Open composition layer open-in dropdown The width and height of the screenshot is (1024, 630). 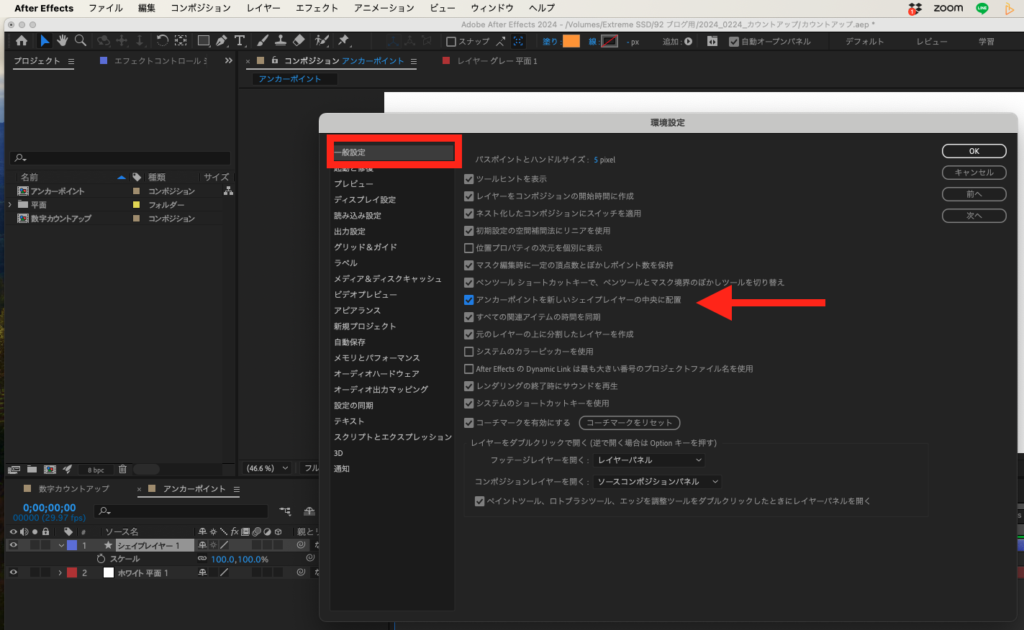pyautogui.click(x=657, y=482)
